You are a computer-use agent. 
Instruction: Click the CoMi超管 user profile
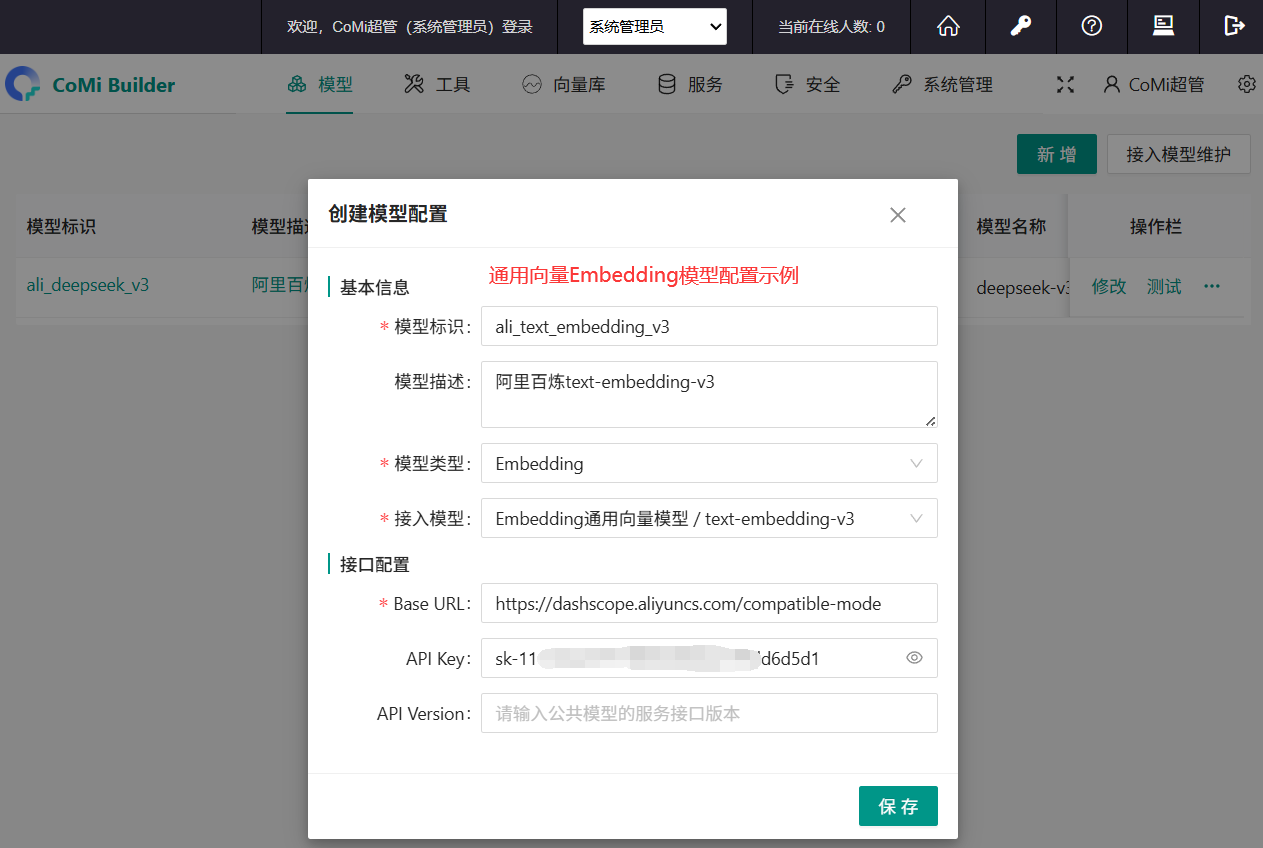coord(1153,85)
